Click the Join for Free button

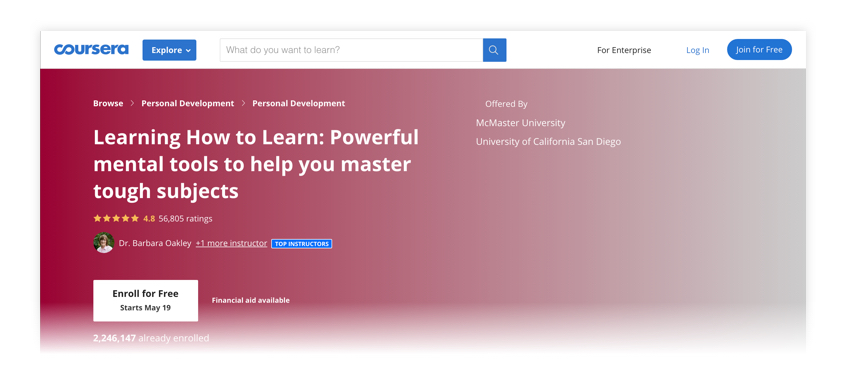(759, 50)
